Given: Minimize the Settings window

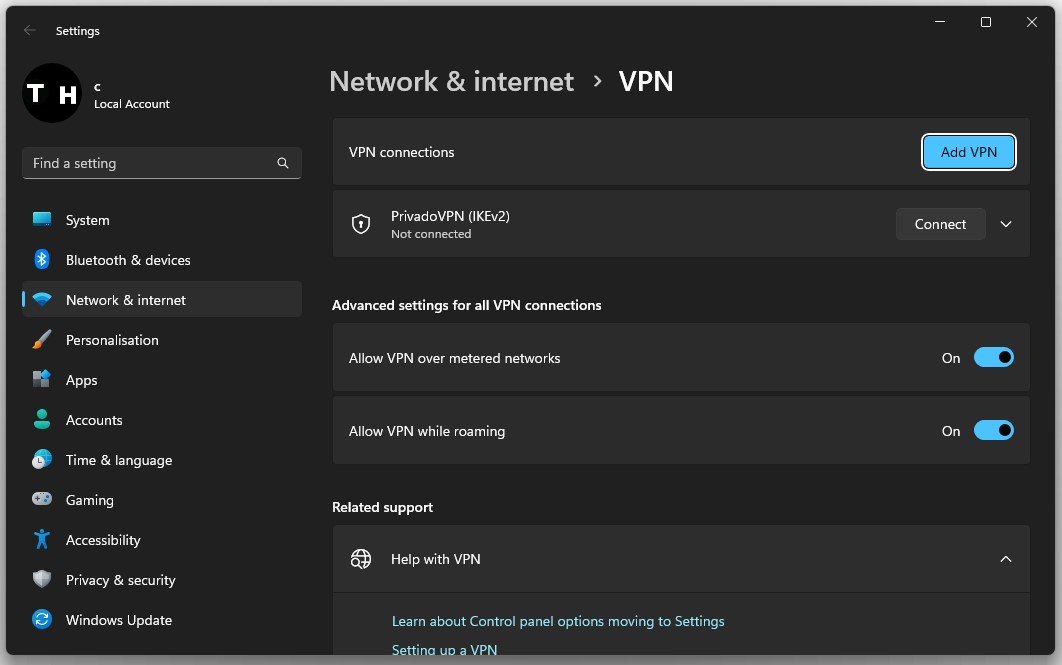Looking at the screenshot, I should [x=939, y=22].
